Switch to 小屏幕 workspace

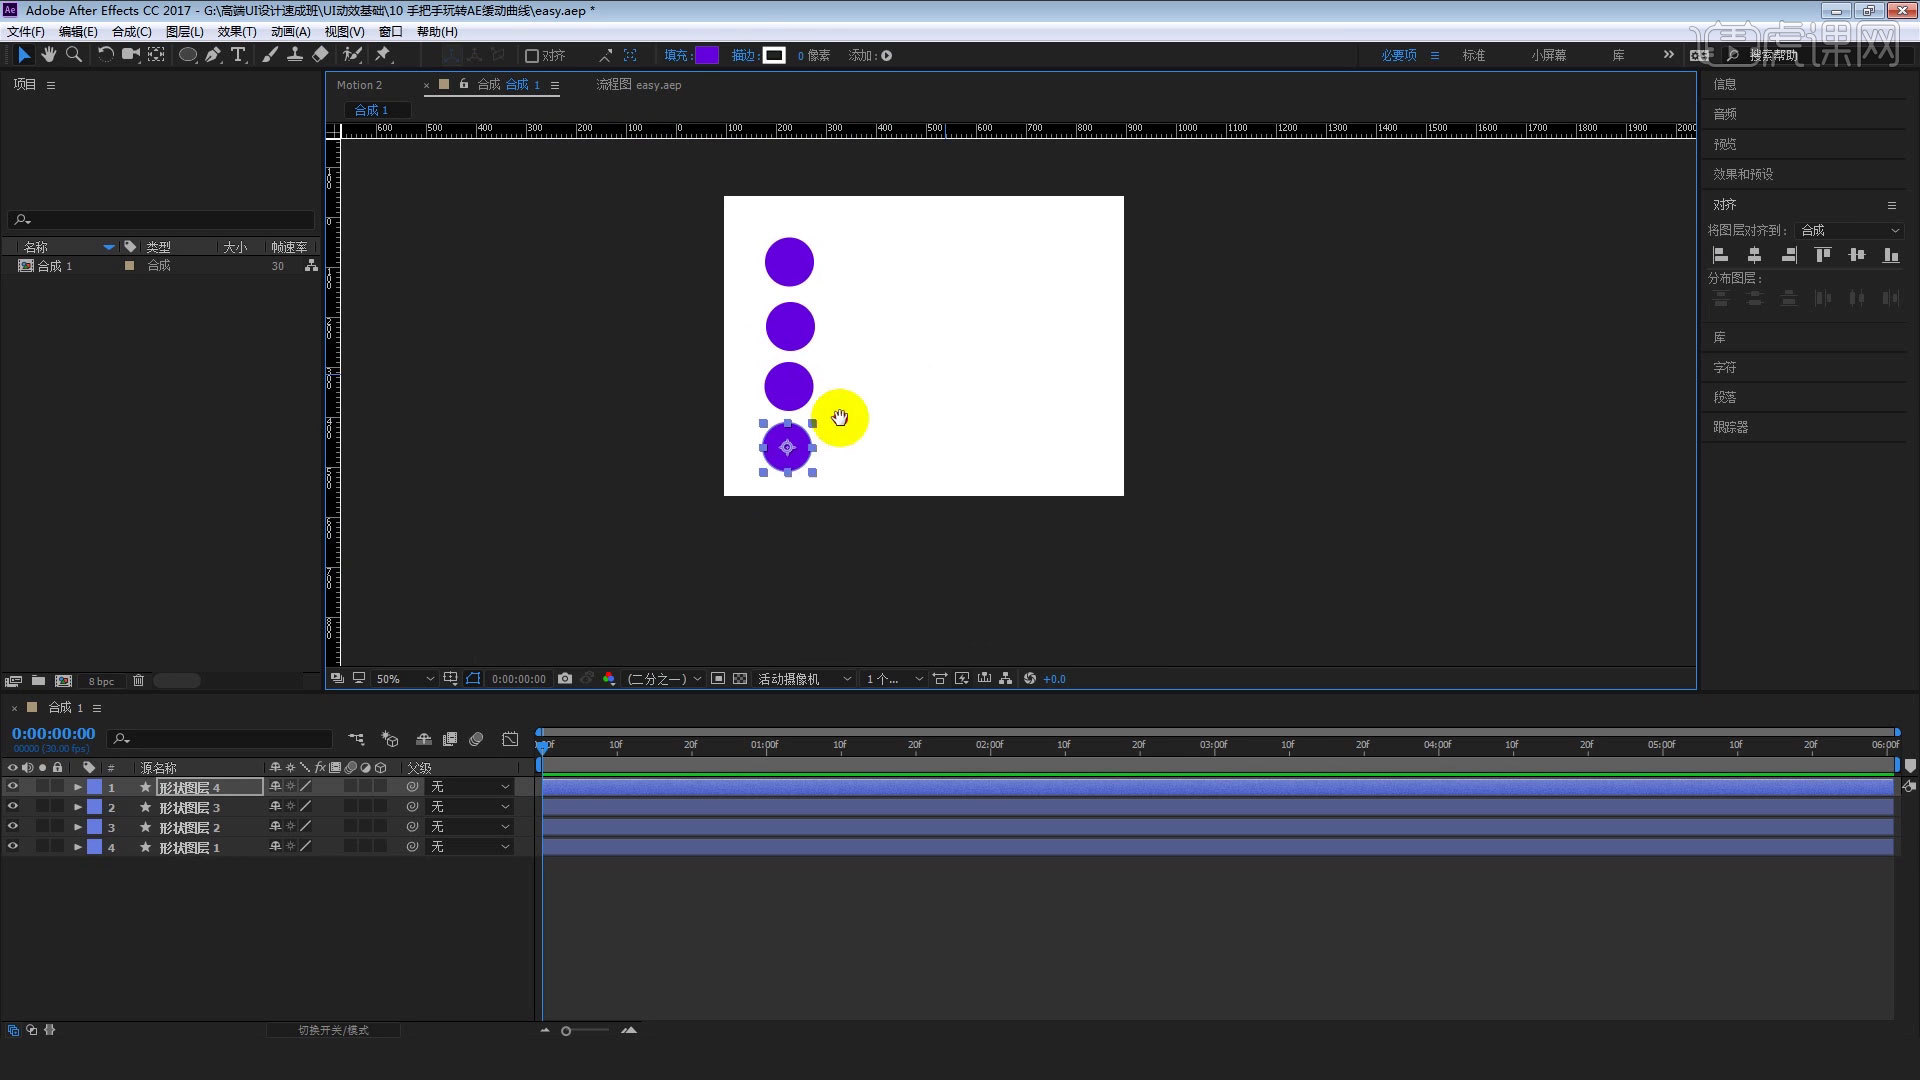coord(1548,56)
